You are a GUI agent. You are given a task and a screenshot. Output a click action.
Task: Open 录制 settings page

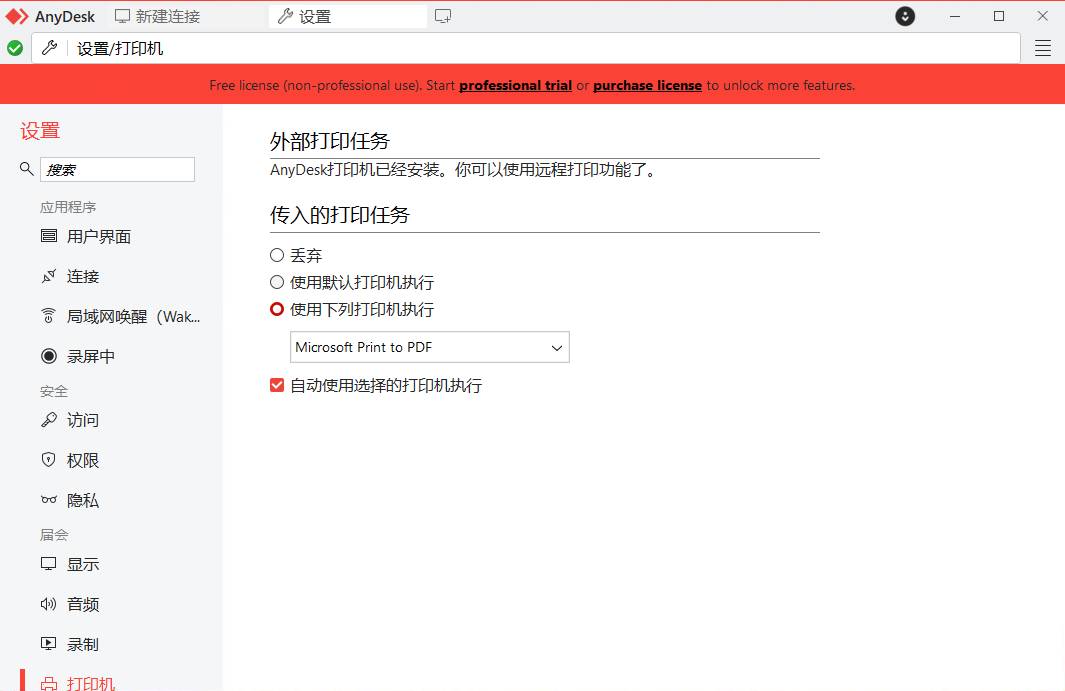(x=83, y=645)
